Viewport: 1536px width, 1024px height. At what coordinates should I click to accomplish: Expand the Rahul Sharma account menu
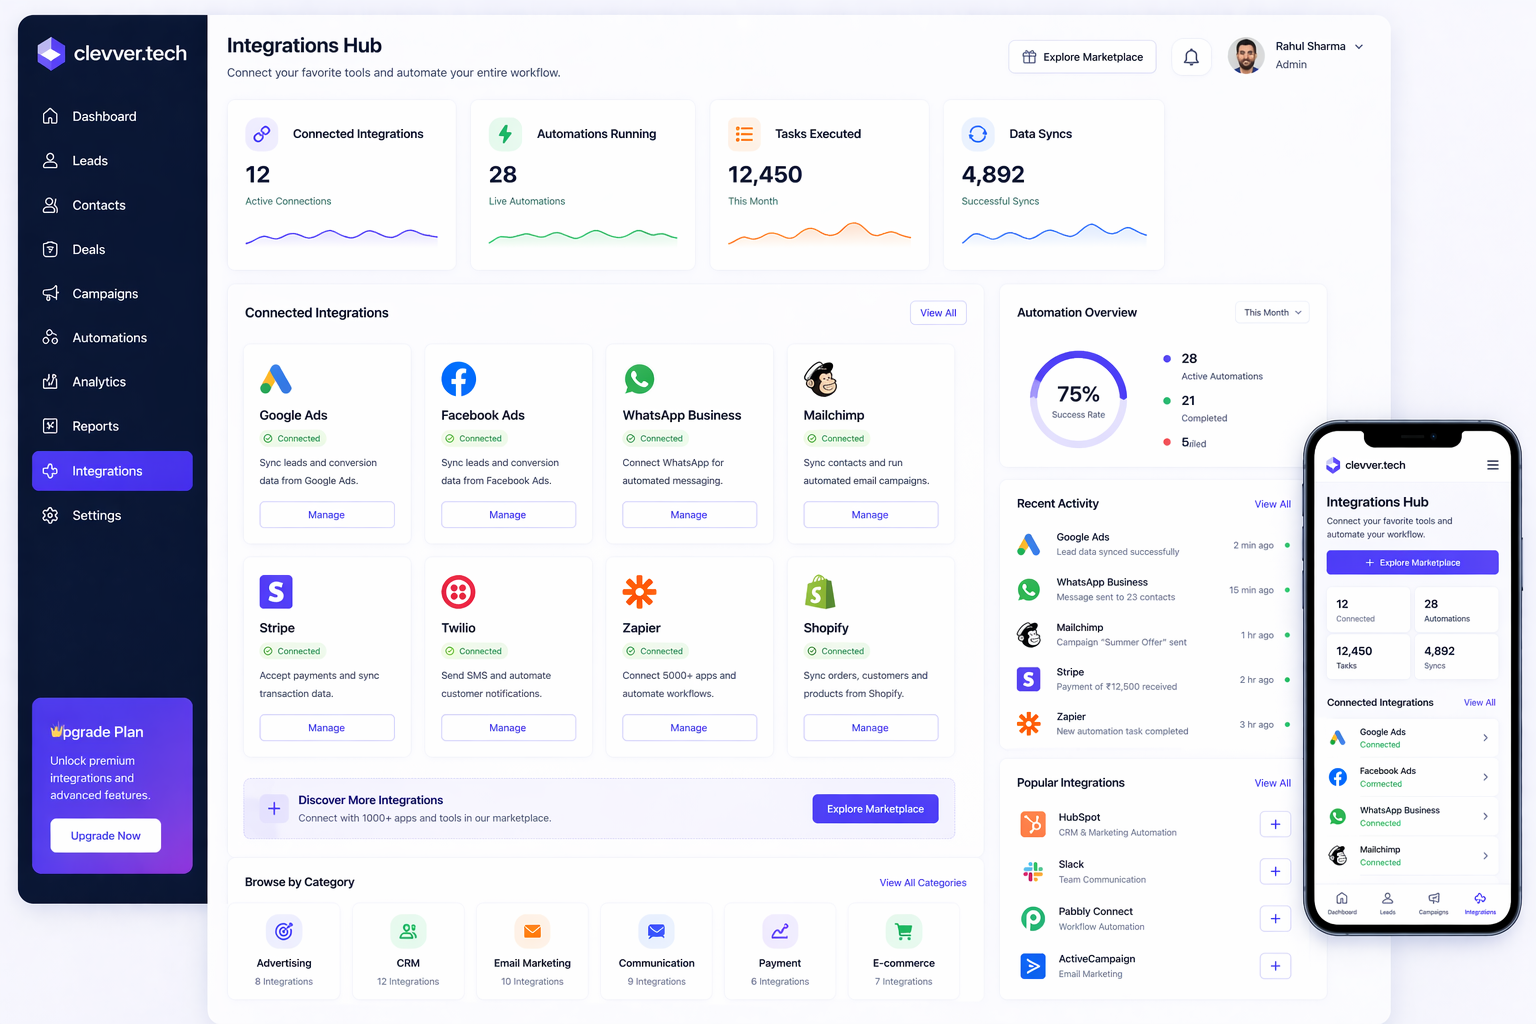click(1358, 47)
